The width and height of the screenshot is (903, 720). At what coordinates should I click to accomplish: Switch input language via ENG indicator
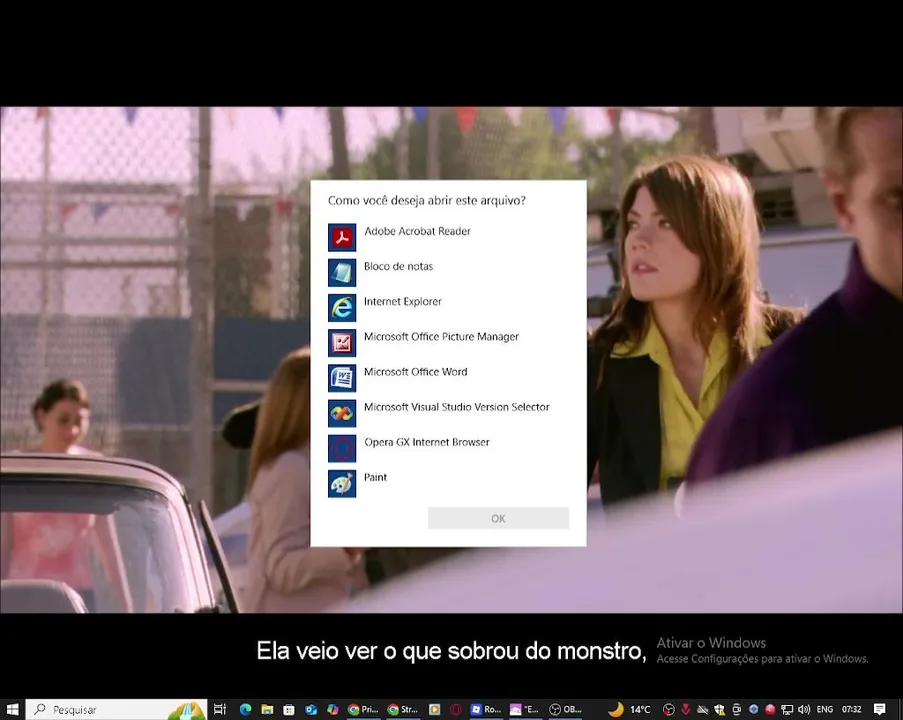coord(825,709)
